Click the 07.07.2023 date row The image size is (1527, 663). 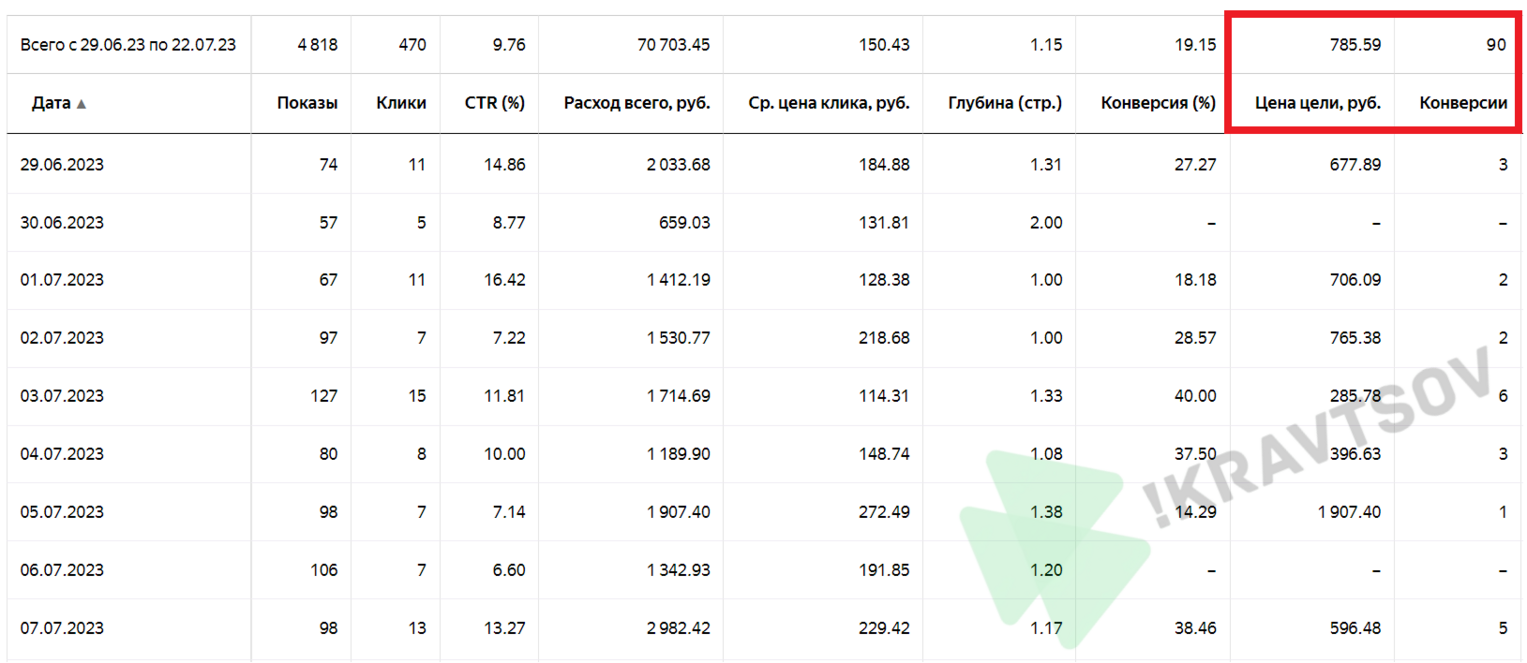pos(763,628)
